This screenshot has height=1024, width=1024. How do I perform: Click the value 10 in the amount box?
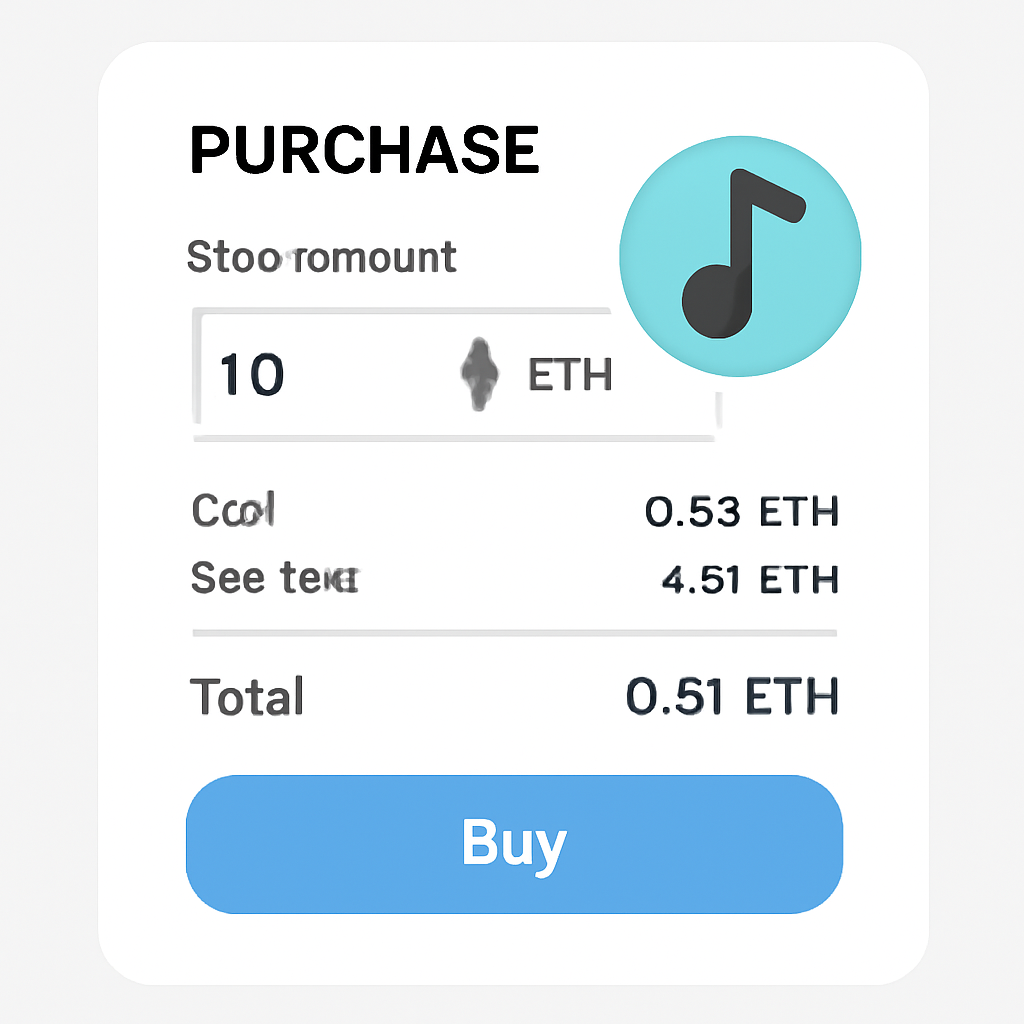click(253, 372)
